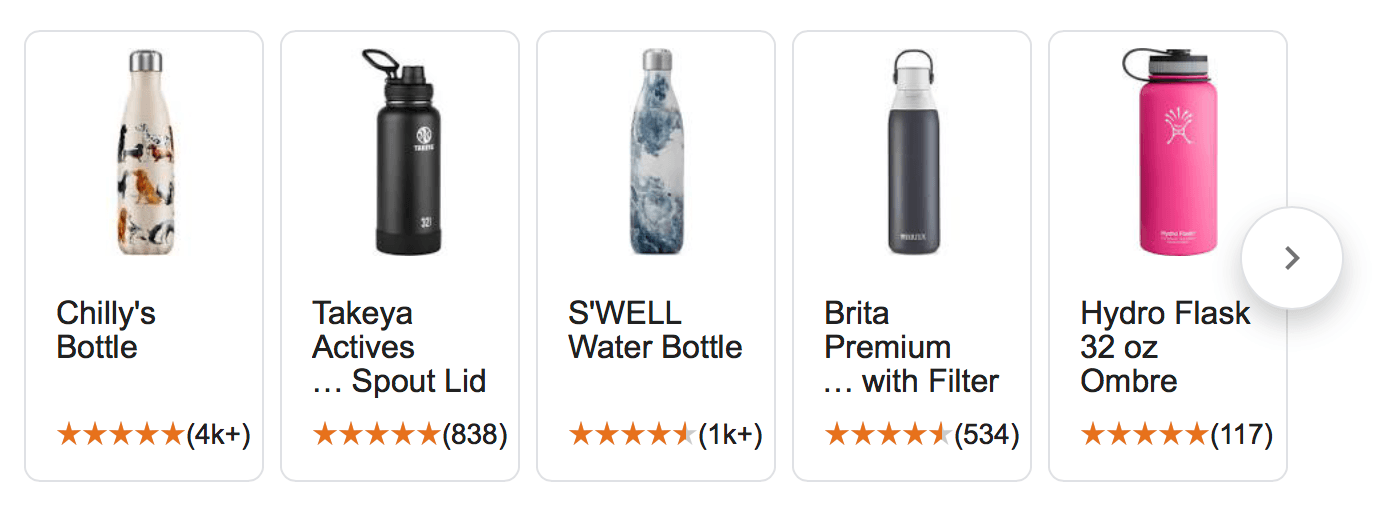Open the 534 reviews count for Brita

tap(987, 434)
